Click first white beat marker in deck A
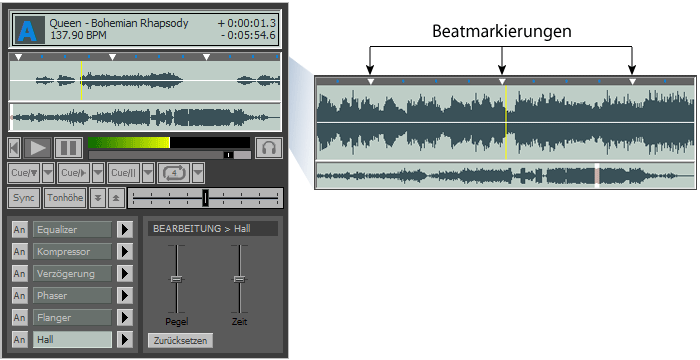 coord(18,57)
